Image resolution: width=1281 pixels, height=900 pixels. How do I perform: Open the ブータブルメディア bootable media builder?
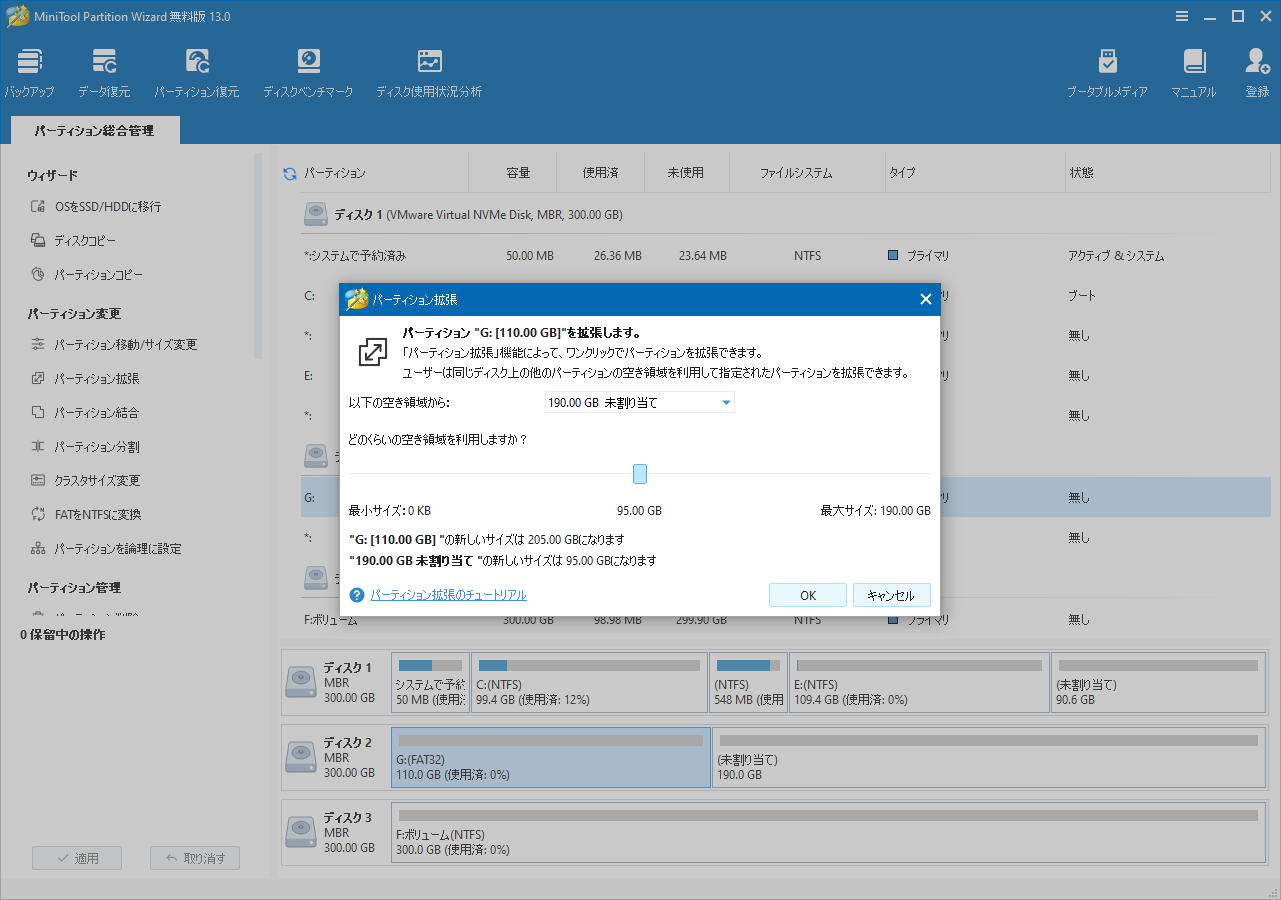(x=1108, y=70)
